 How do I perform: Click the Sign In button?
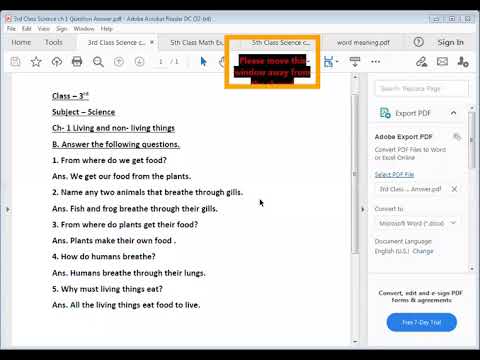451,42
